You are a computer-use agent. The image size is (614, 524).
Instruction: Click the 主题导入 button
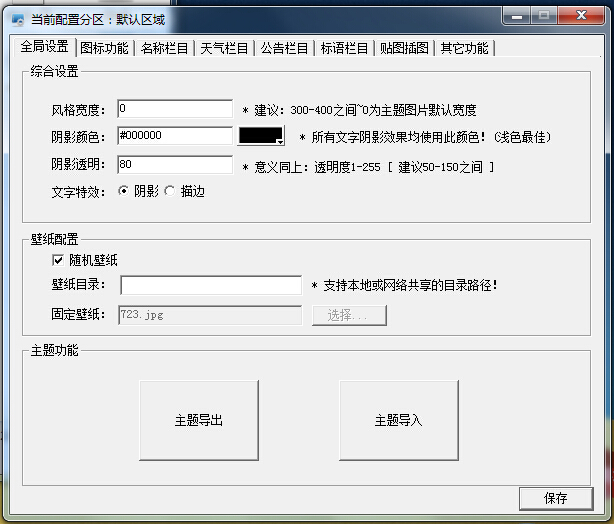(x=399, y=420)
